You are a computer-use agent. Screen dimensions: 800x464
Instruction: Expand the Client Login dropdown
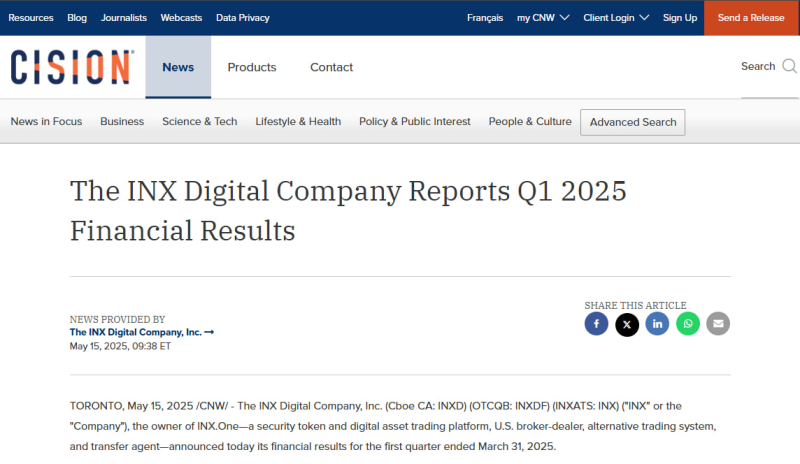(616, 18)
